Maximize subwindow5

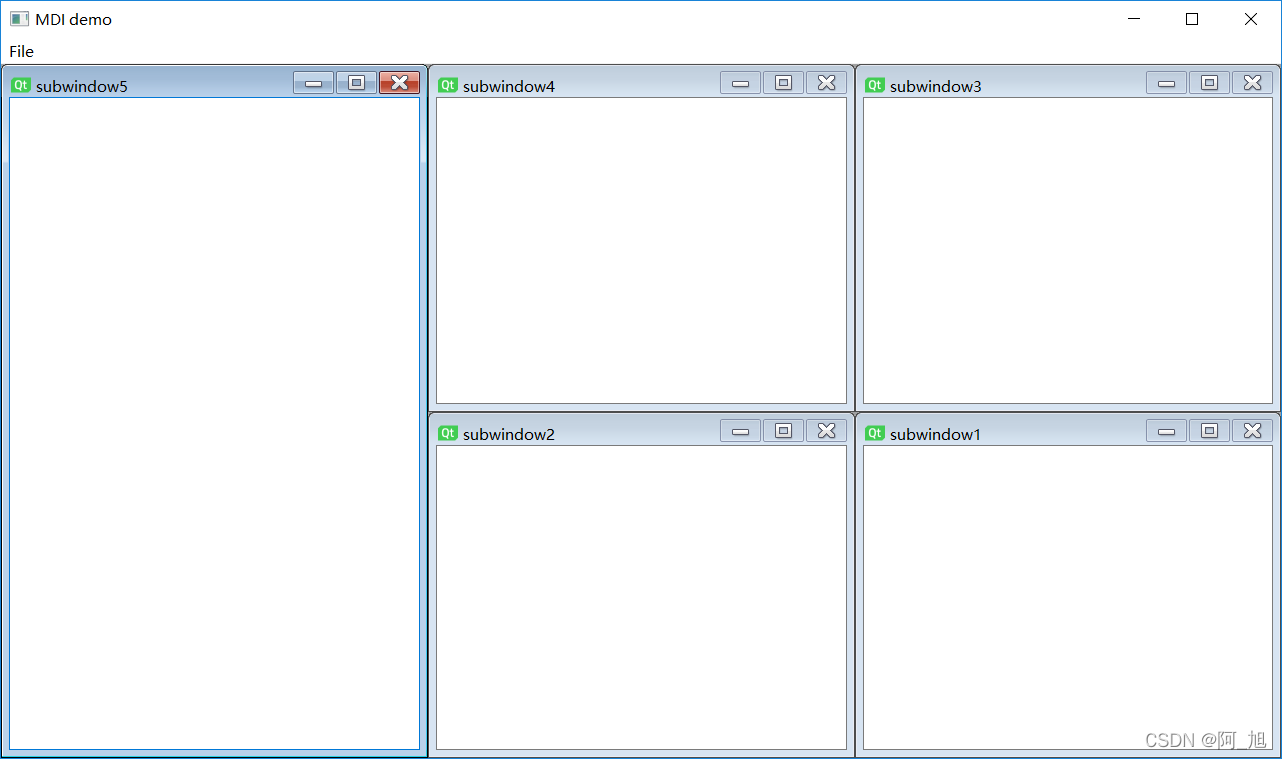coord(356,83)
